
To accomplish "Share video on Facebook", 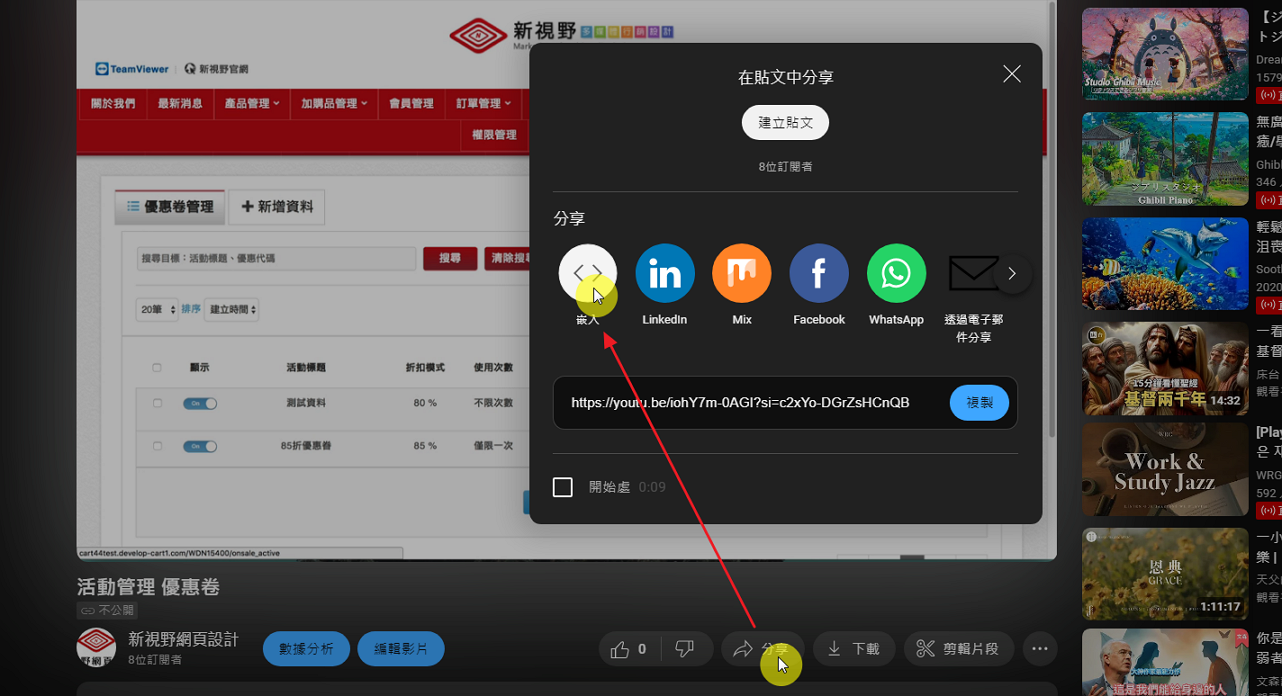I will (x=819, y=273).
